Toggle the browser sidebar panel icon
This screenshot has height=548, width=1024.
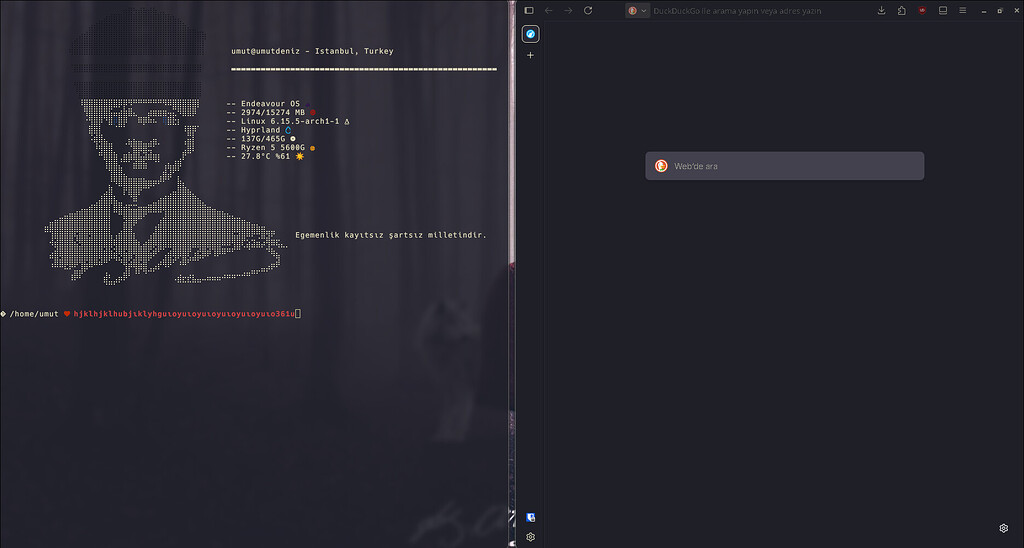530,10
